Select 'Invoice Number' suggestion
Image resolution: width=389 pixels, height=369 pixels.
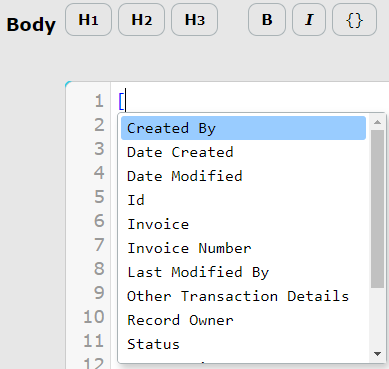(243, 248)
